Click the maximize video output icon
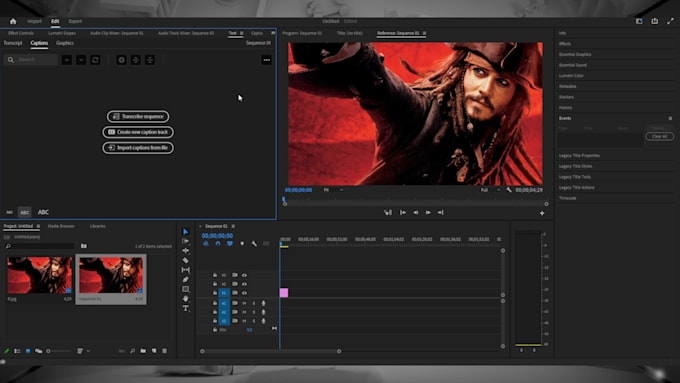680x383 pixels. [x=670, y=21]
